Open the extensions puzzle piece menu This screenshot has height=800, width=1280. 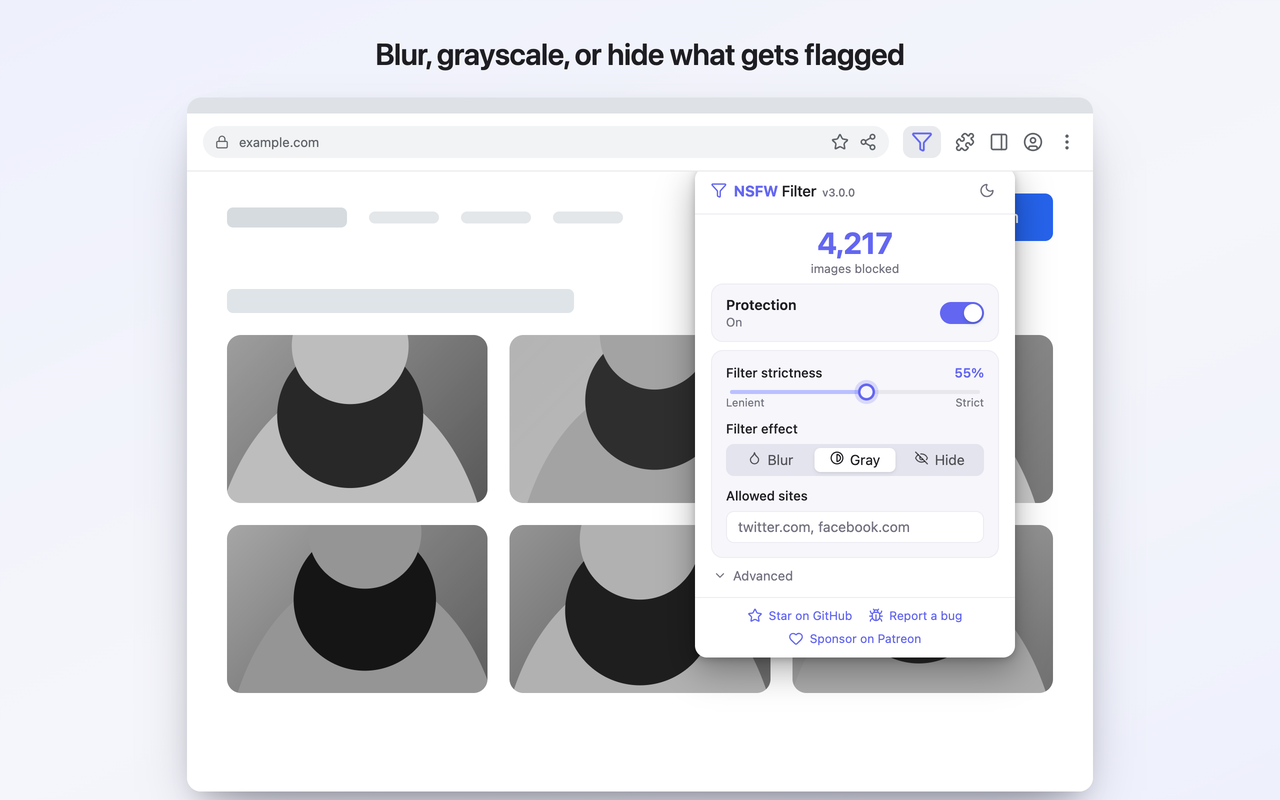965,142
